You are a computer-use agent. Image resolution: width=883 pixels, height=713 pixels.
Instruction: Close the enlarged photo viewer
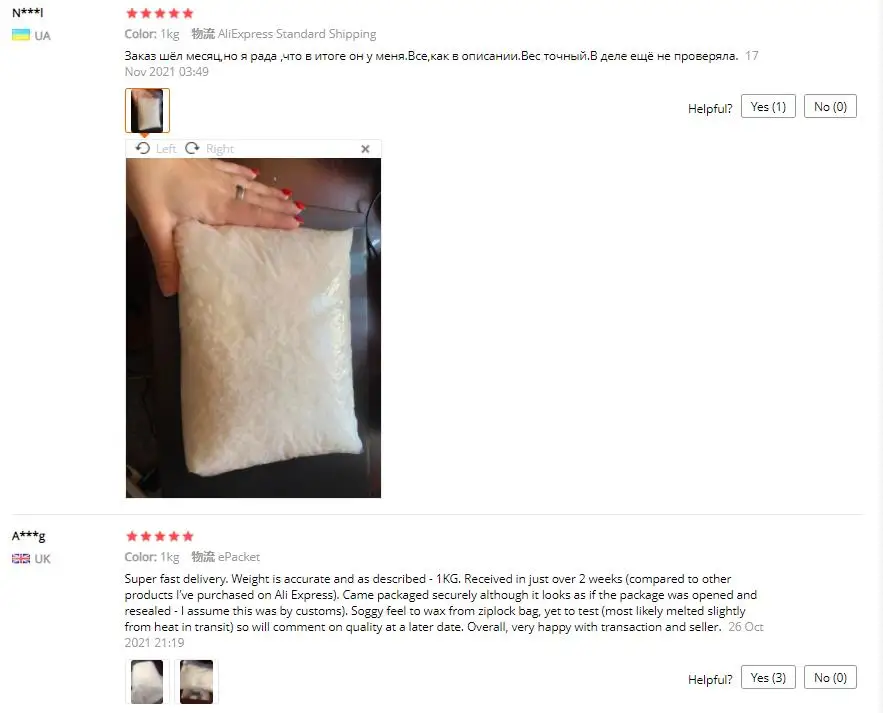pos(365,149)
